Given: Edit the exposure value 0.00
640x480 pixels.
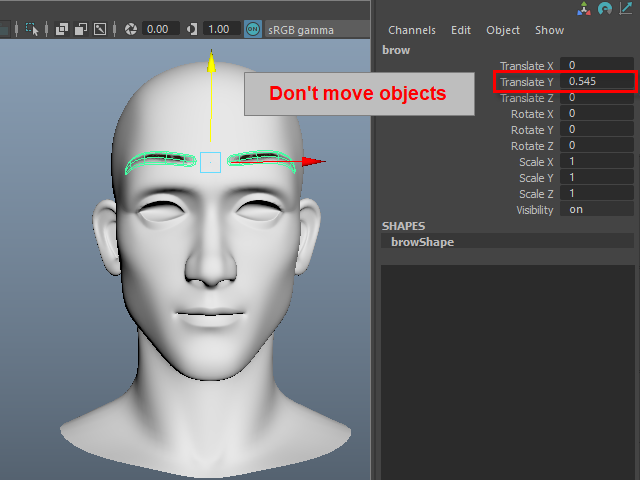Looking at the screenshot, I should [160, 29].
